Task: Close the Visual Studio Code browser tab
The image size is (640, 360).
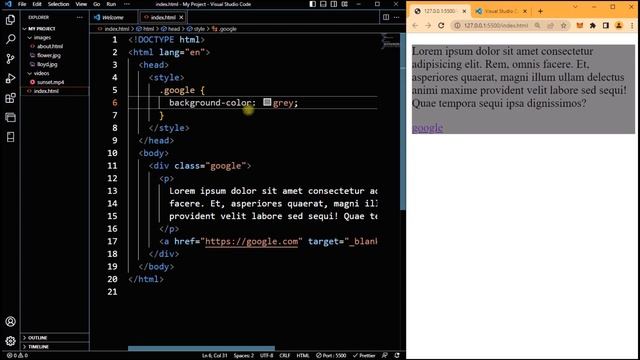Action: coord(525,11)
